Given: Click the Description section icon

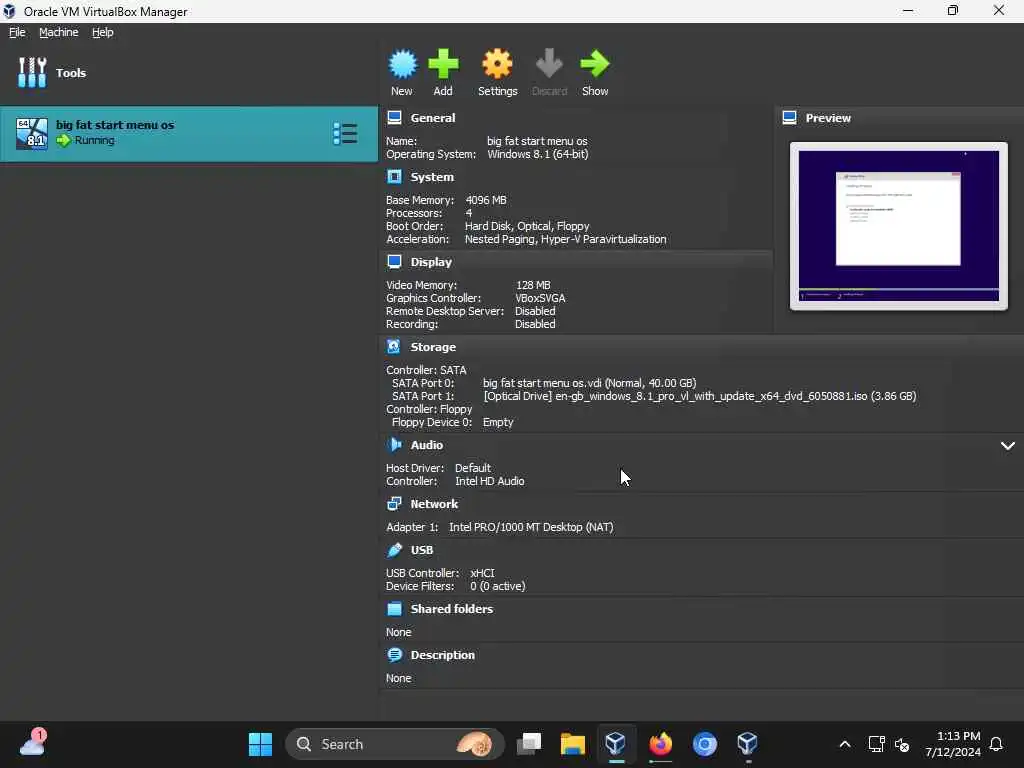Looking at the screenshot, I should pyautogui.click(x=394, y=654).
